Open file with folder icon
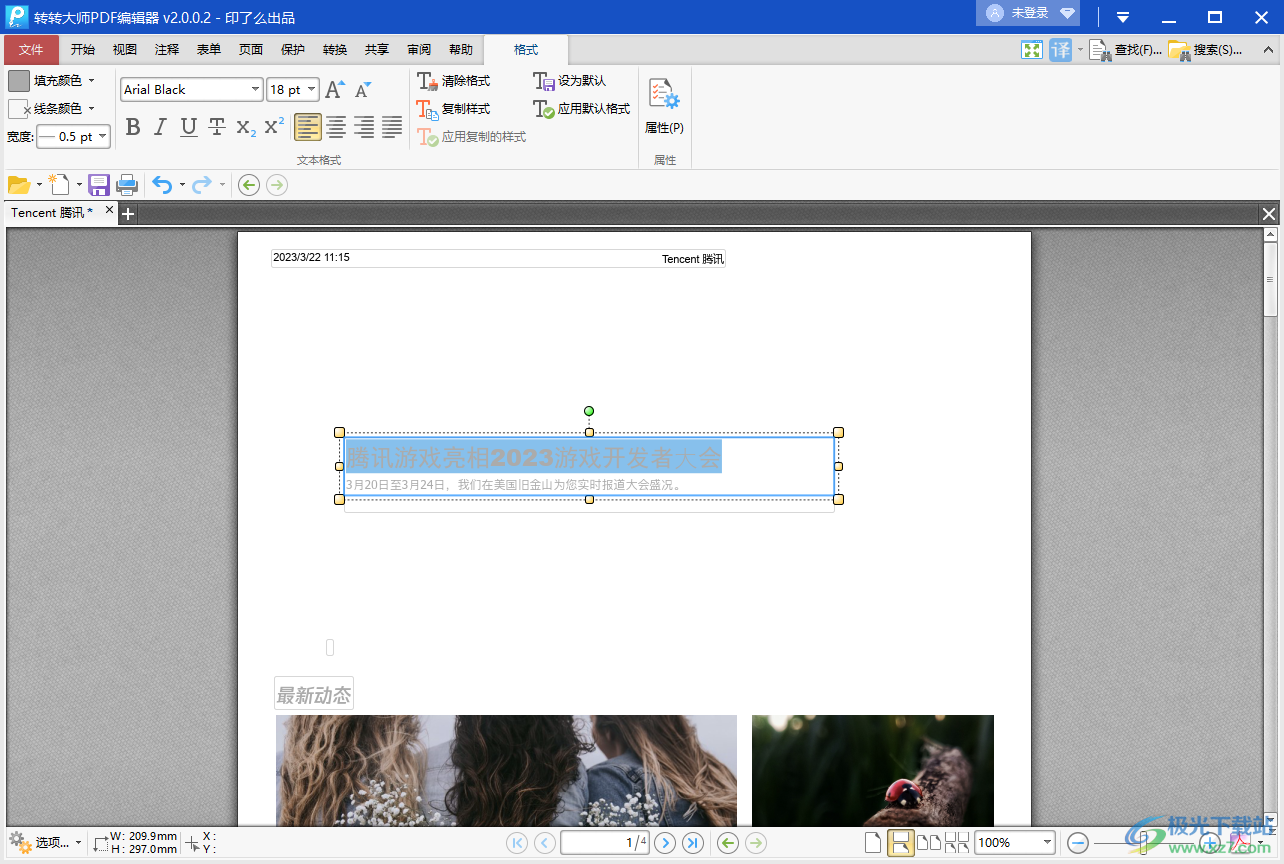The height and width of the screenshot is (864, 1284). point(19,185)
